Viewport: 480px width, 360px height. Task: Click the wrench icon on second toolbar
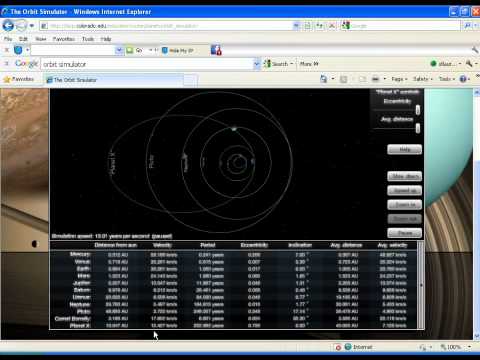click(475, 50)
